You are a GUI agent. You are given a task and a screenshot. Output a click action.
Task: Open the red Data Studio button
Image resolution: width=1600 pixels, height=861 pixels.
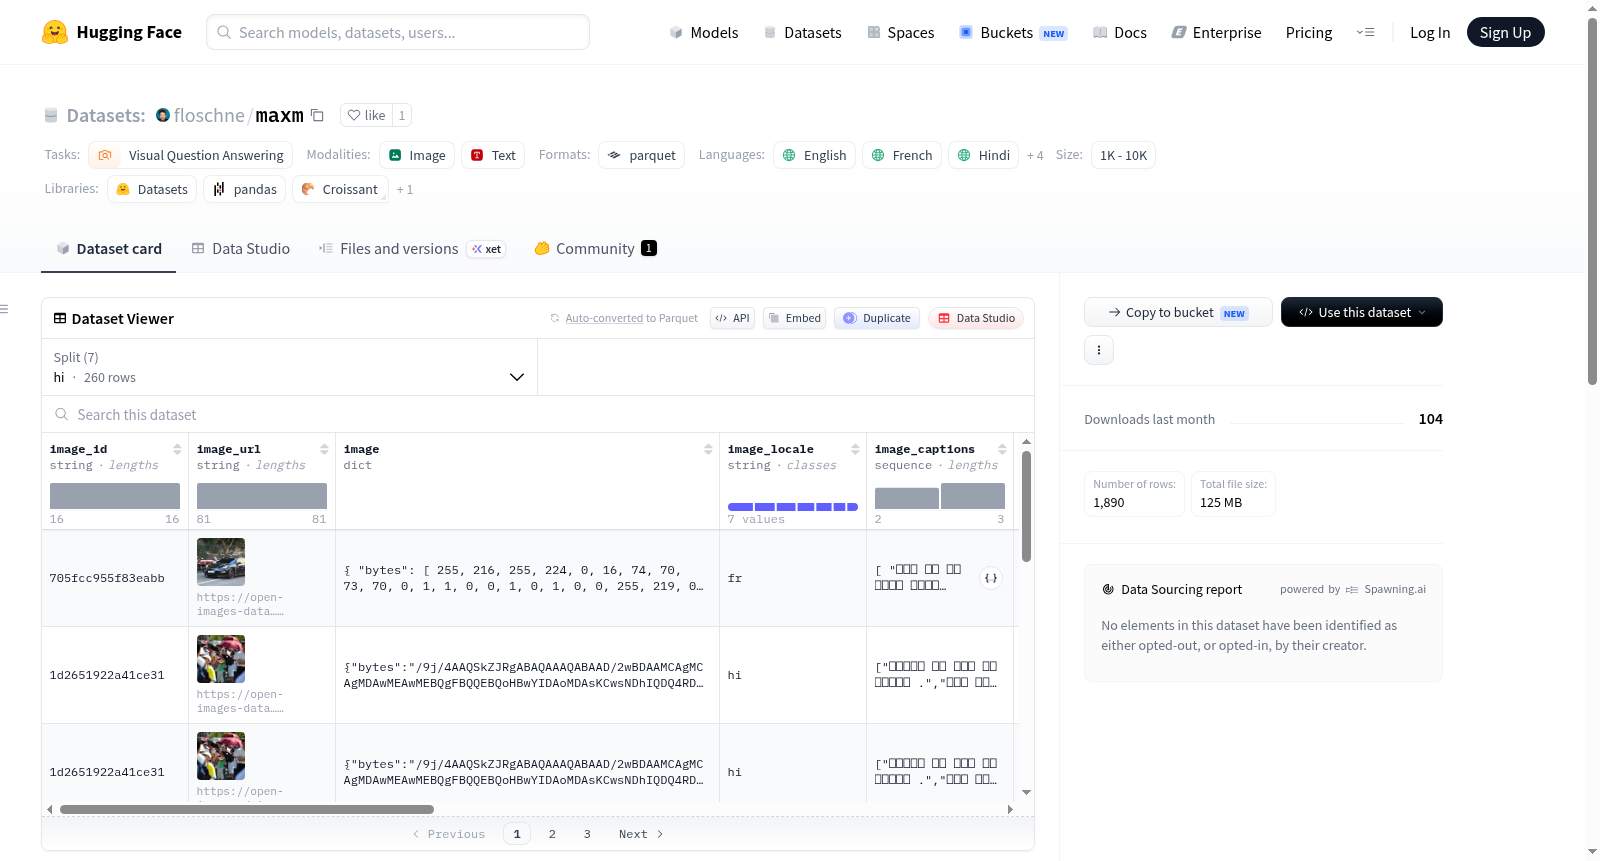click(976, 318)
